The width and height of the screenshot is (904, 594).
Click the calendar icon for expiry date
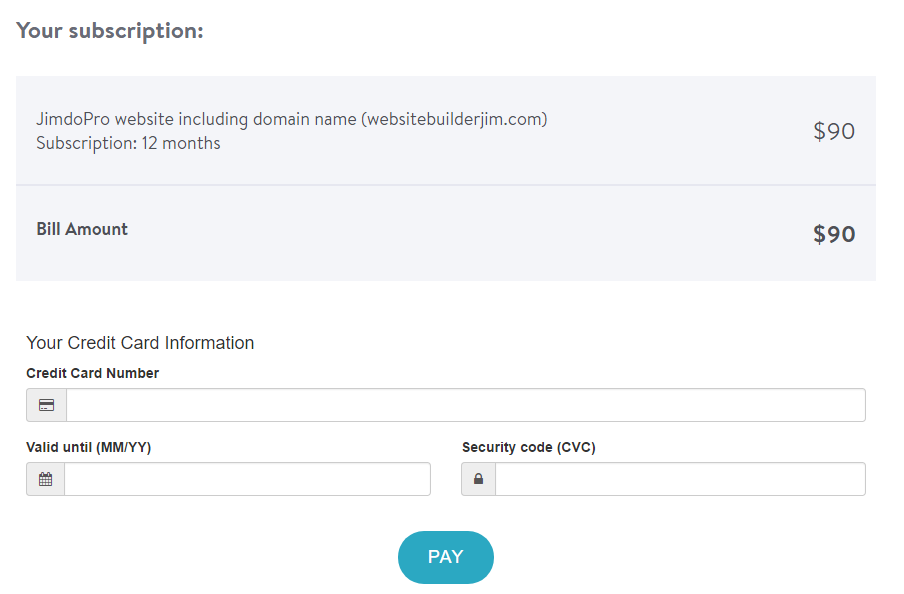pyautogui.click(x=46, y=479)
